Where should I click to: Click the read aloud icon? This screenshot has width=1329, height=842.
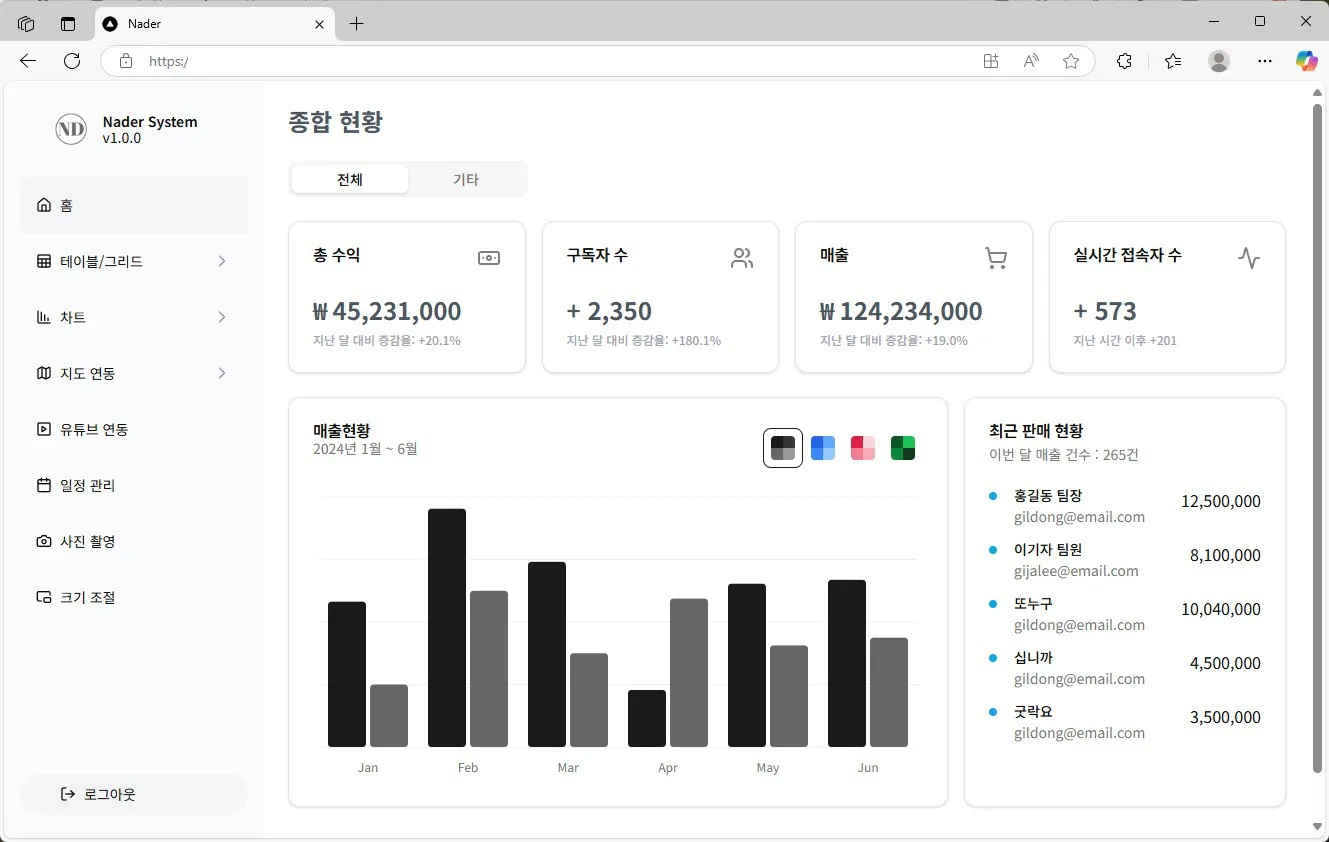point(1031,61)
